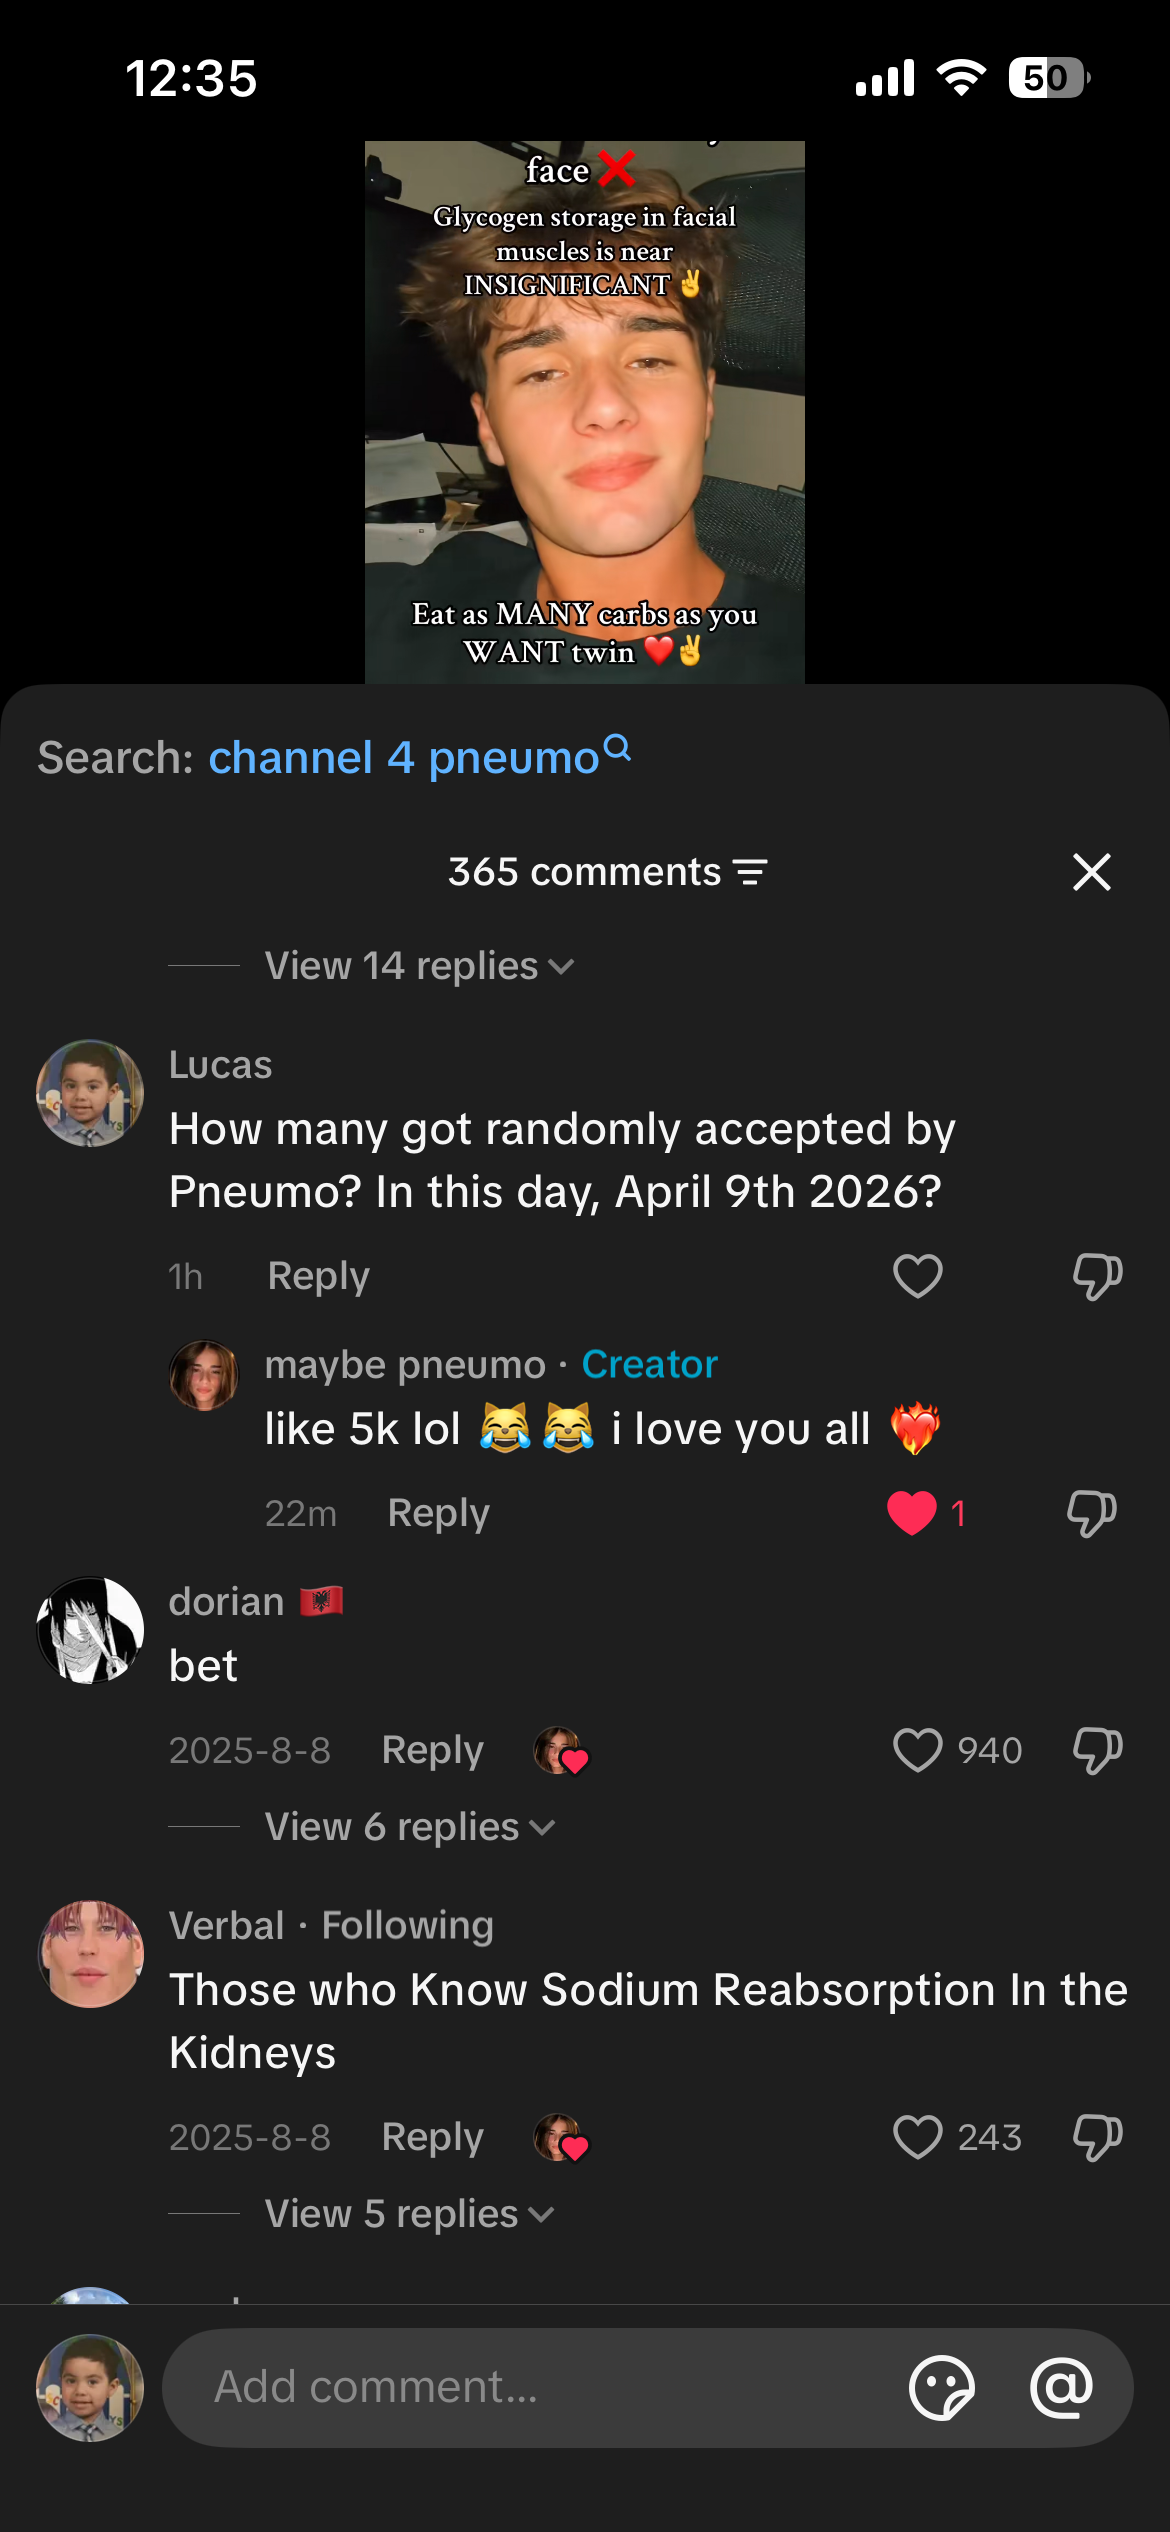Expand View 6 replies under dorian
Image resolution: width=1170 pixels, height=2532 pixels.
point(408,1827)
